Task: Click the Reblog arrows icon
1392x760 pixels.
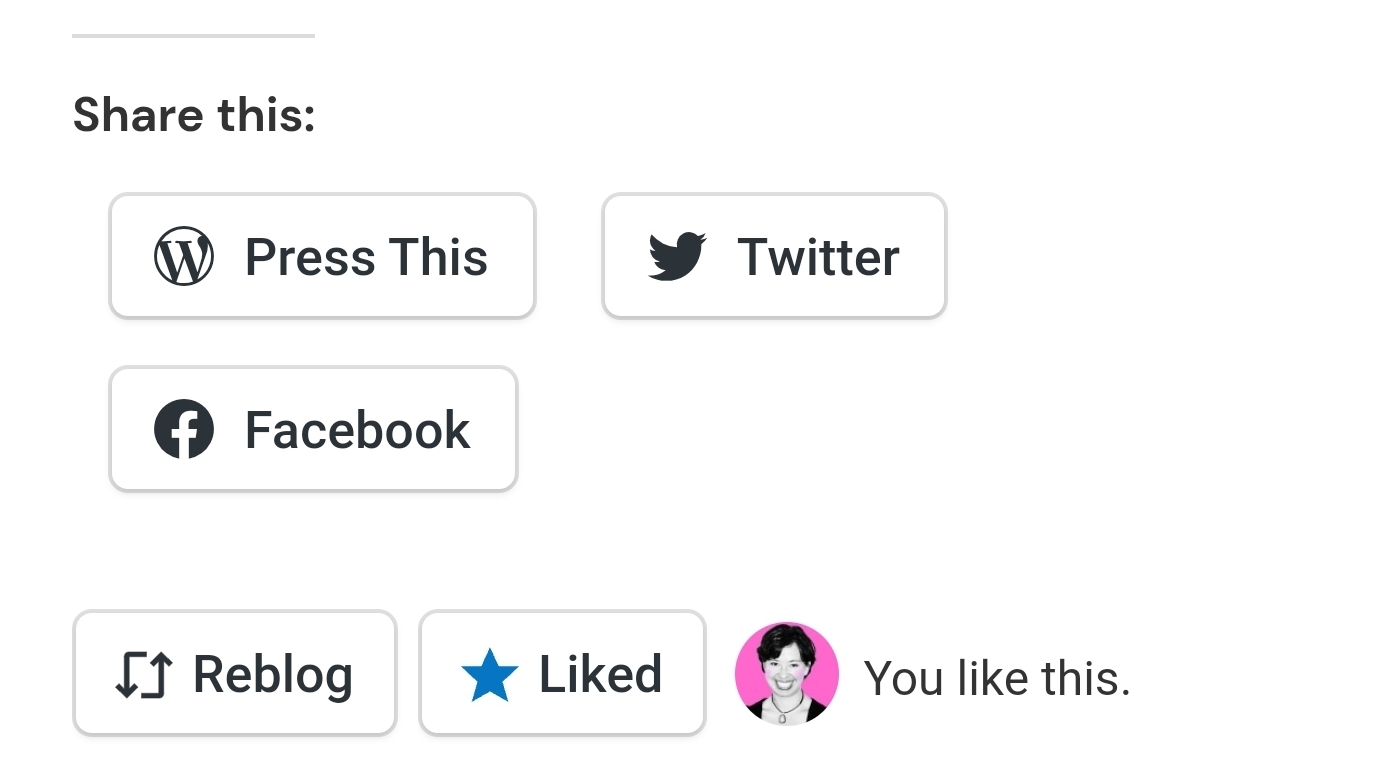Action: [144, 675]
